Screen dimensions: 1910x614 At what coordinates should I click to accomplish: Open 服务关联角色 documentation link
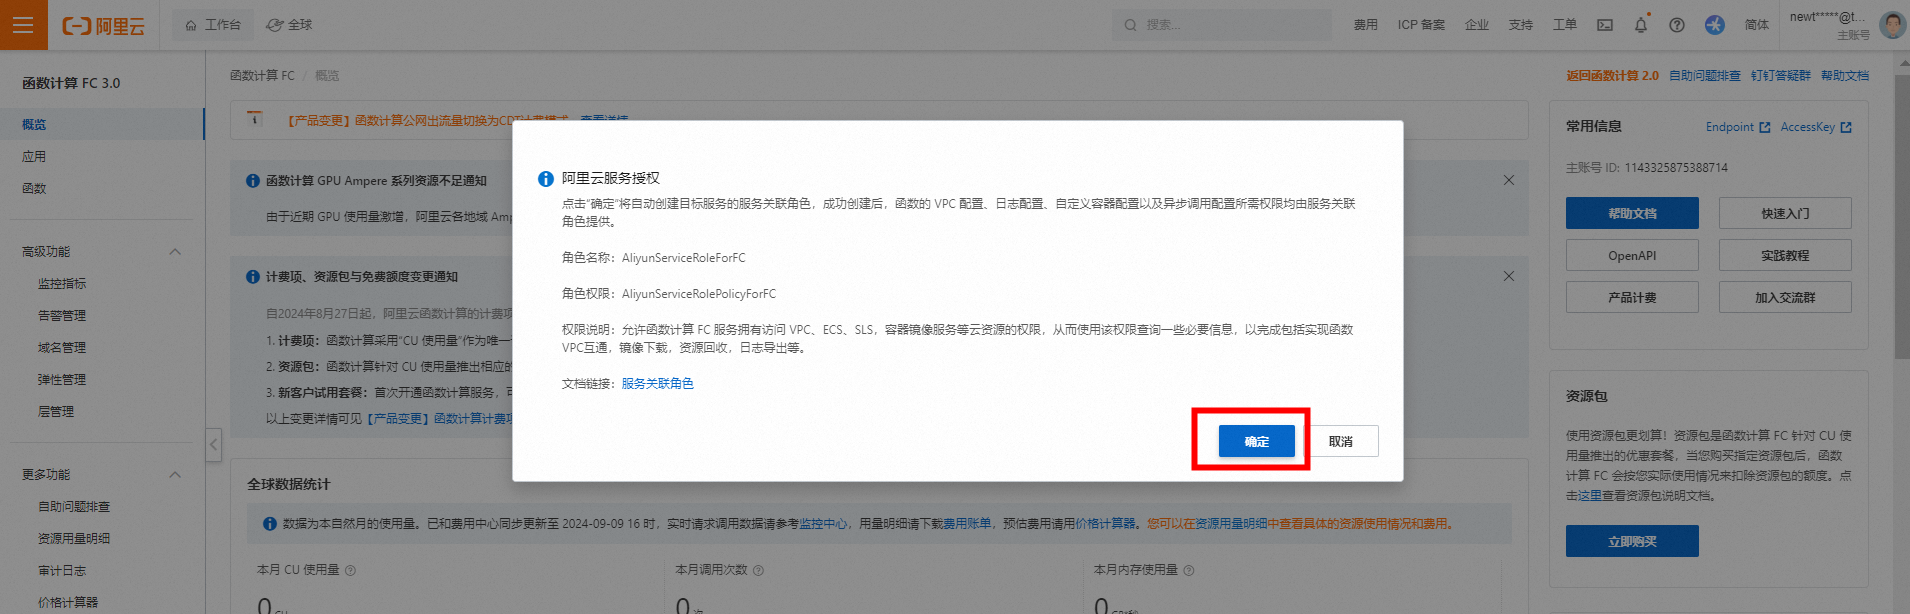tap(657, 384)
